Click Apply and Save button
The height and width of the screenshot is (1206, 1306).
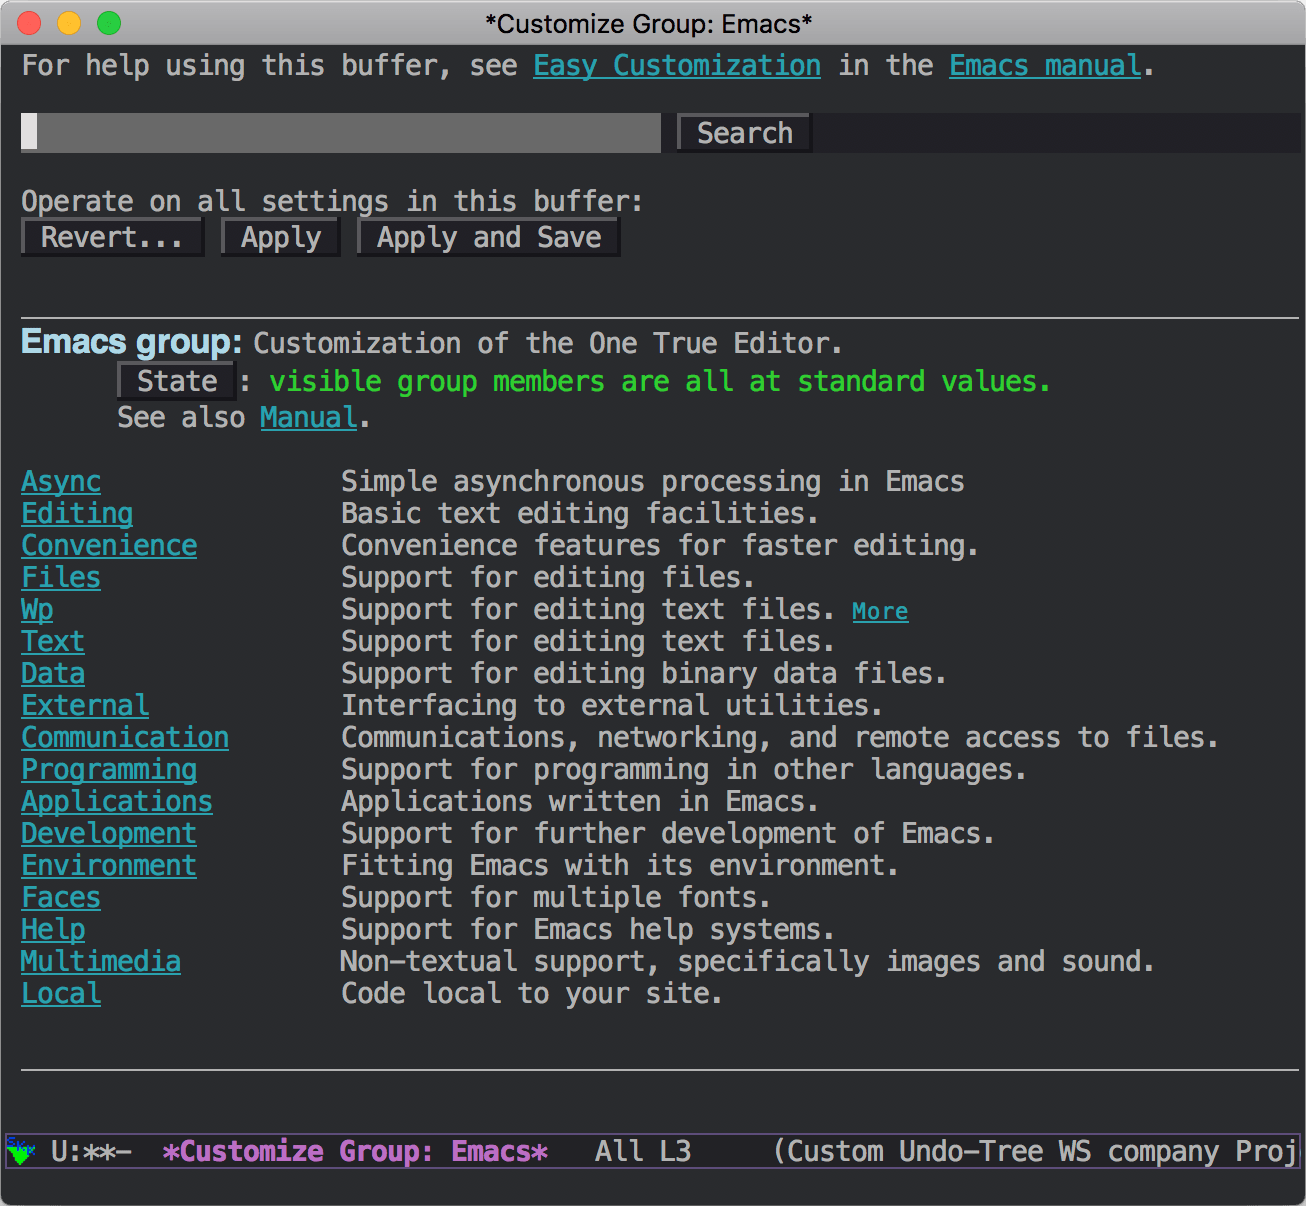(489, 238)
